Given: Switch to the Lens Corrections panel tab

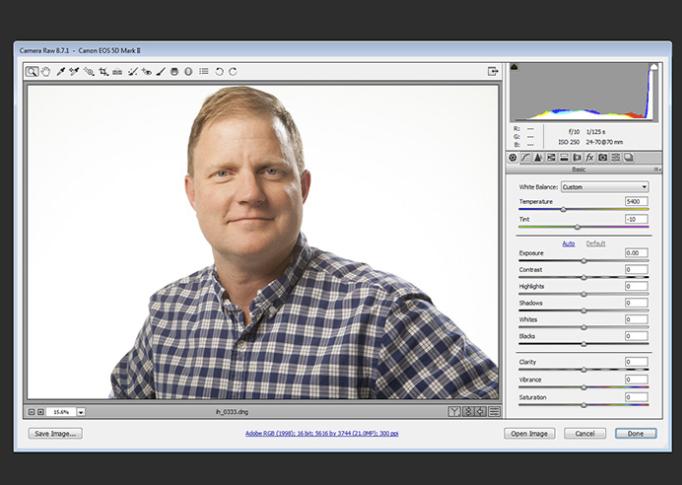Looking at the screenshot, I should pos(577,157).
